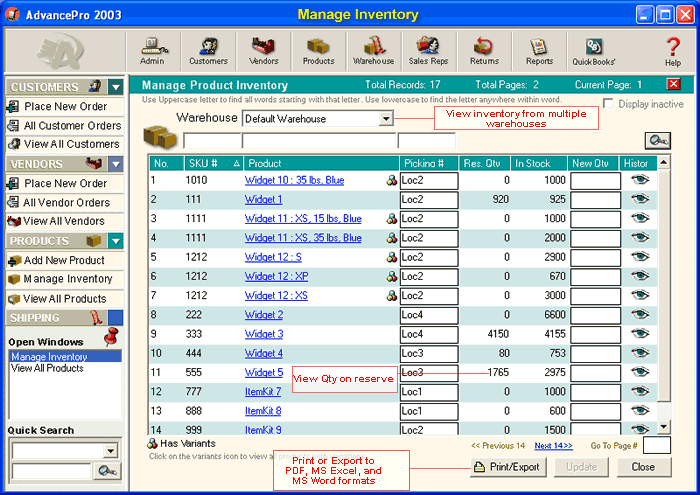
Task: View history eye icon for Widget 3
Action: click(640, 333)
